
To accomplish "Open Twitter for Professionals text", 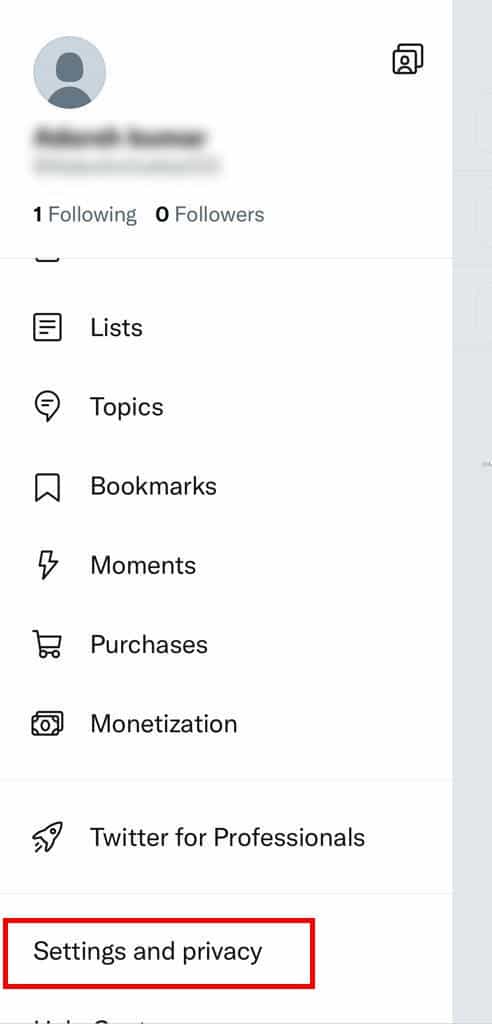I will click(227, 837).
